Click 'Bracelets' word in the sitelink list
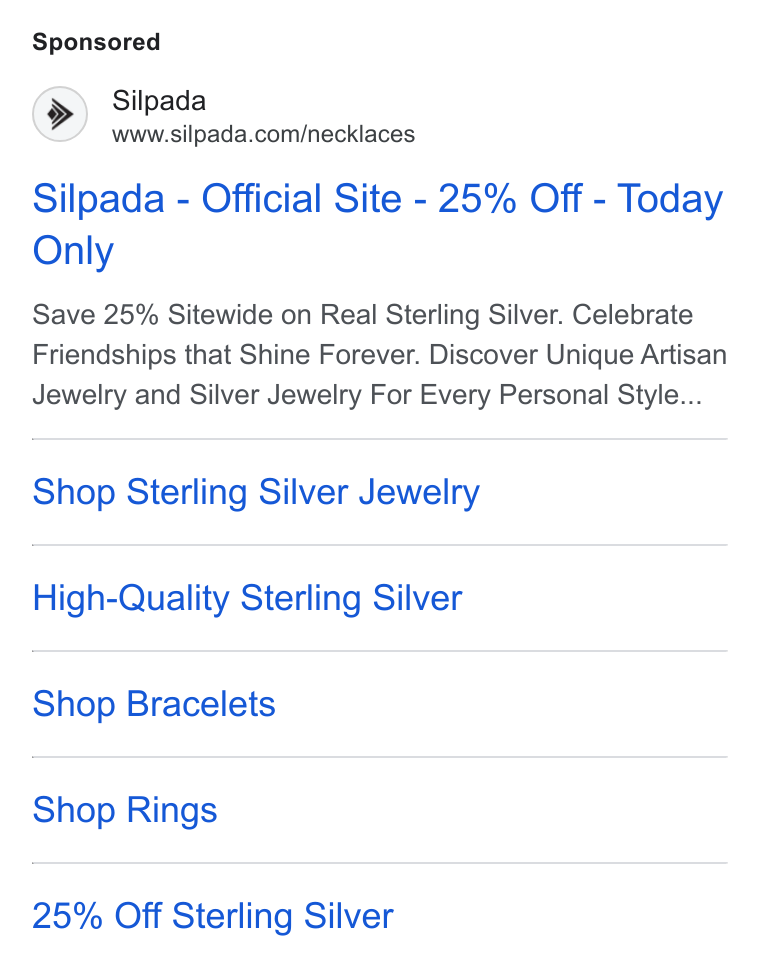 [201, 704]
